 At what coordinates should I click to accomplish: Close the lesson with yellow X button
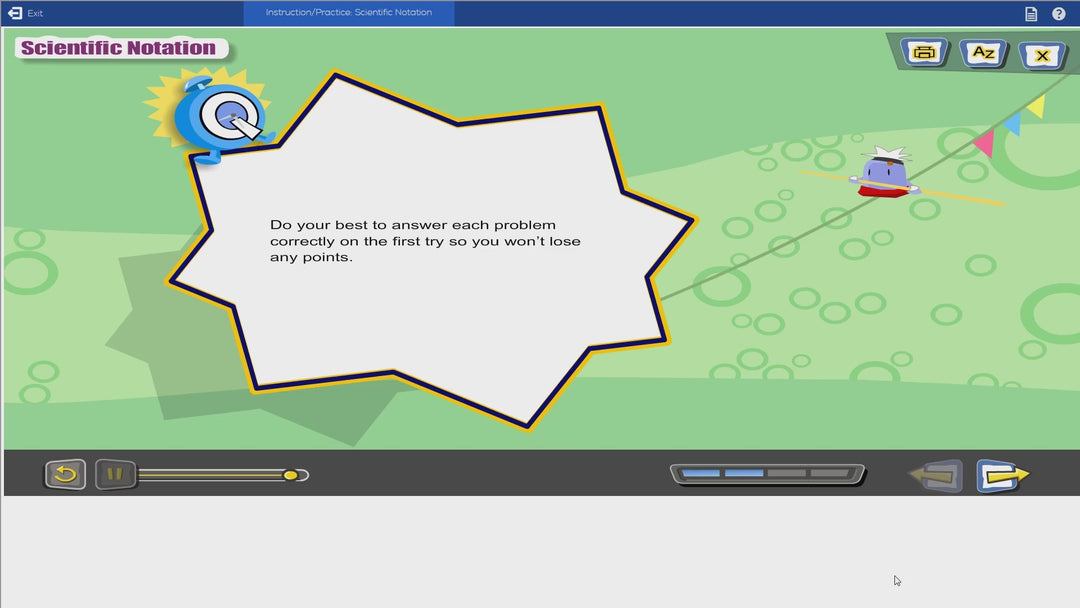(1042, 56)
